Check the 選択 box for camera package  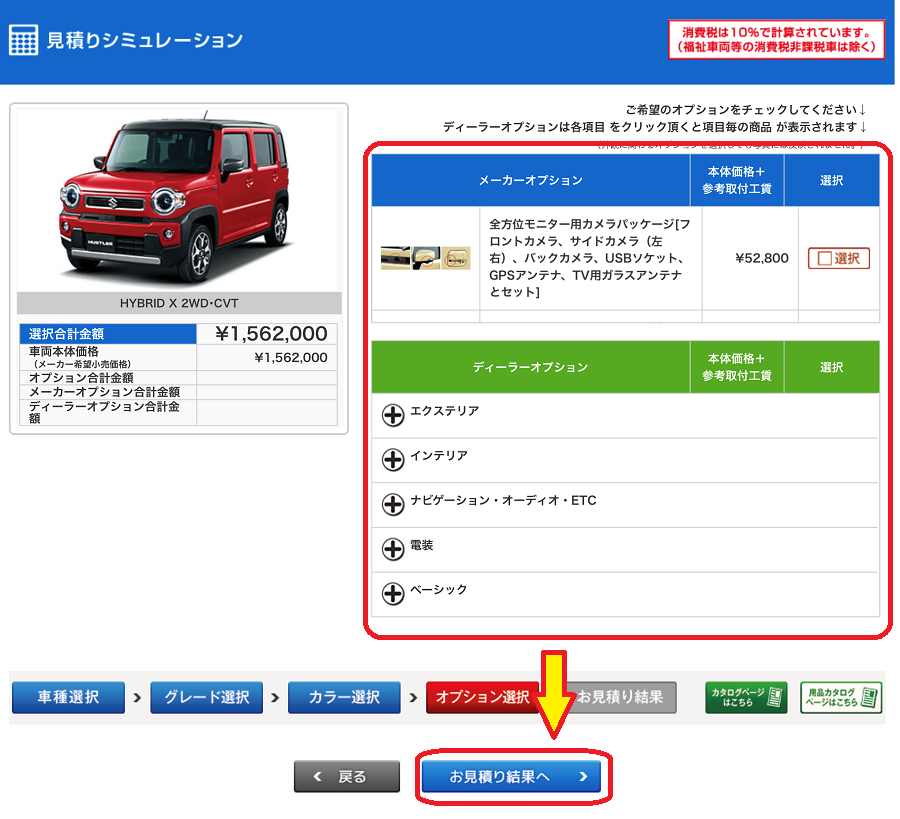tap(839, 258)
